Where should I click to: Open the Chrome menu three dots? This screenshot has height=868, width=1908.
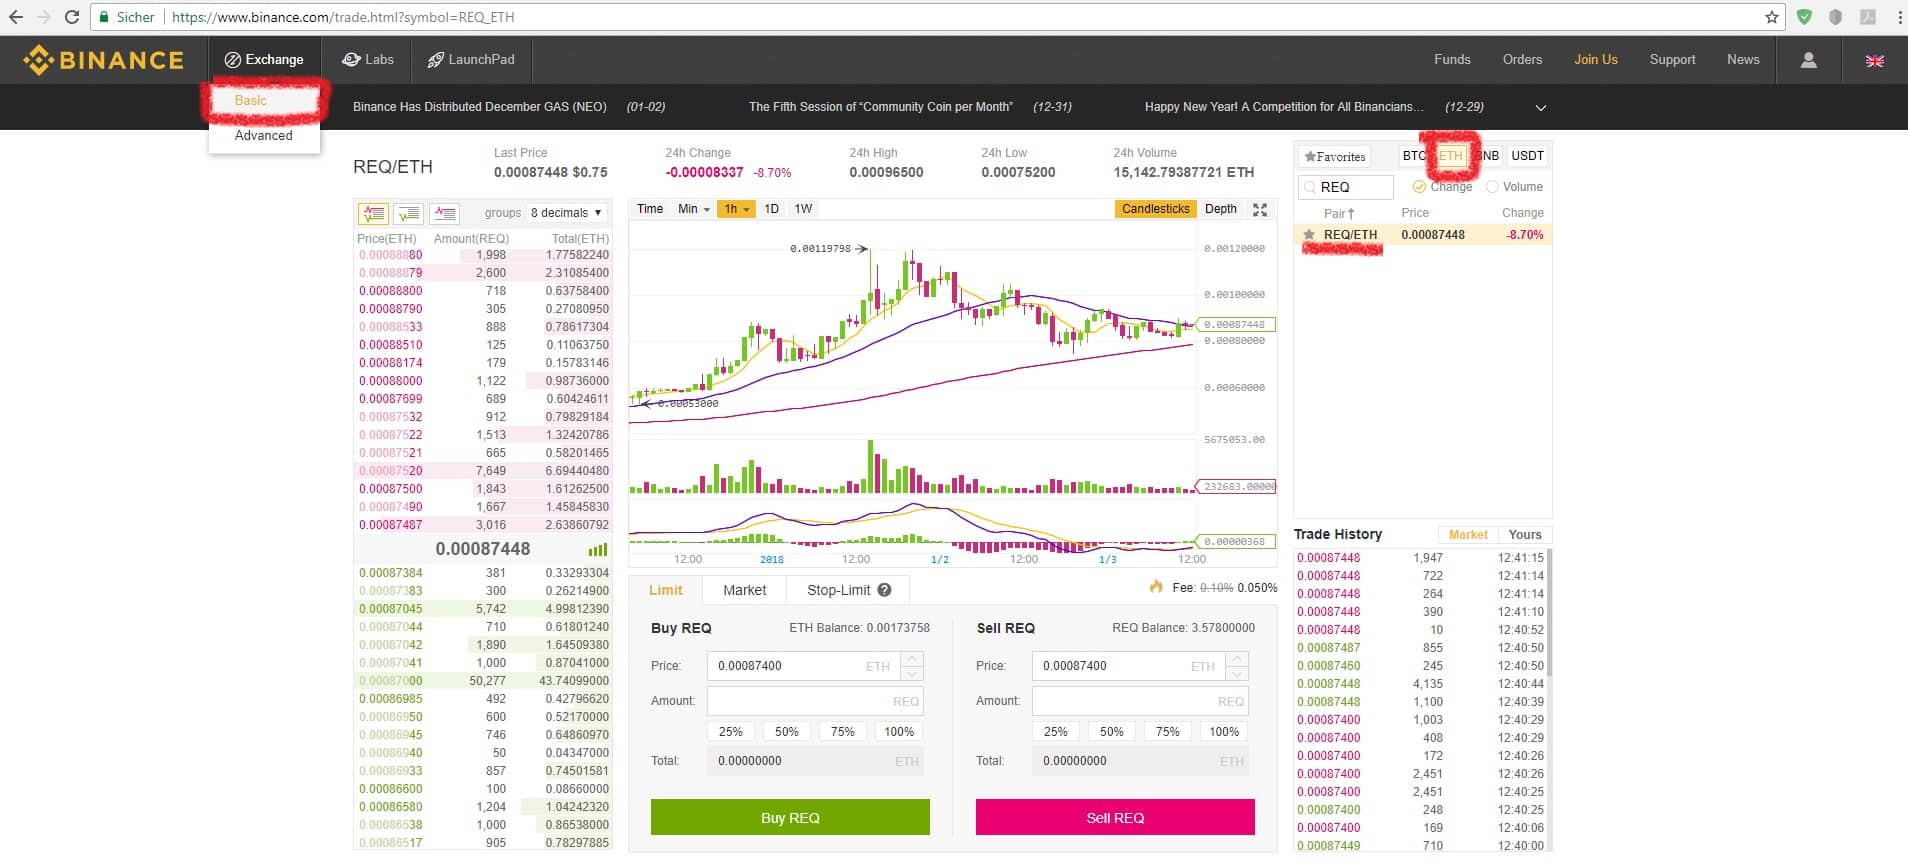(x=1900, y=17)
